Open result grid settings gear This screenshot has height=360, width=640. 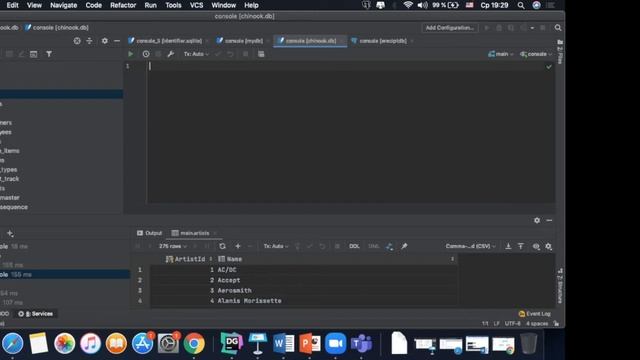(549, 246)
